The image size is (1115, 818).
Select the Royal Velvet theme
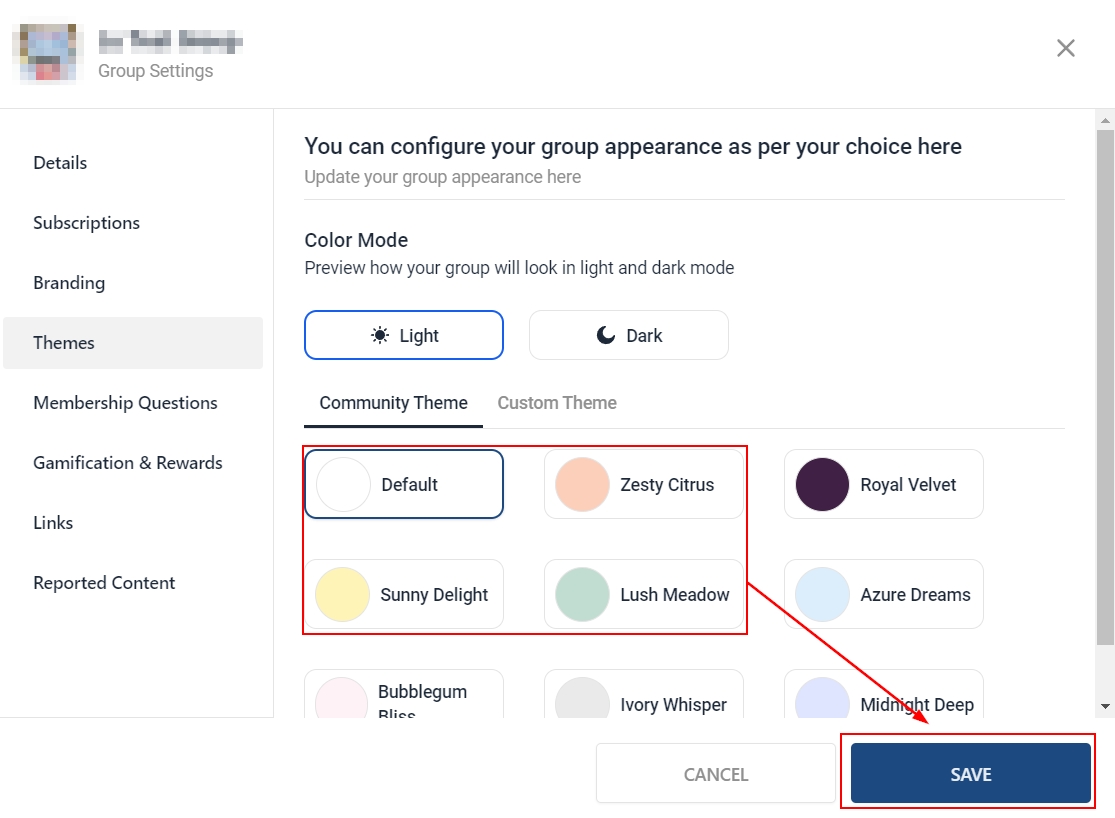point(884,484)
